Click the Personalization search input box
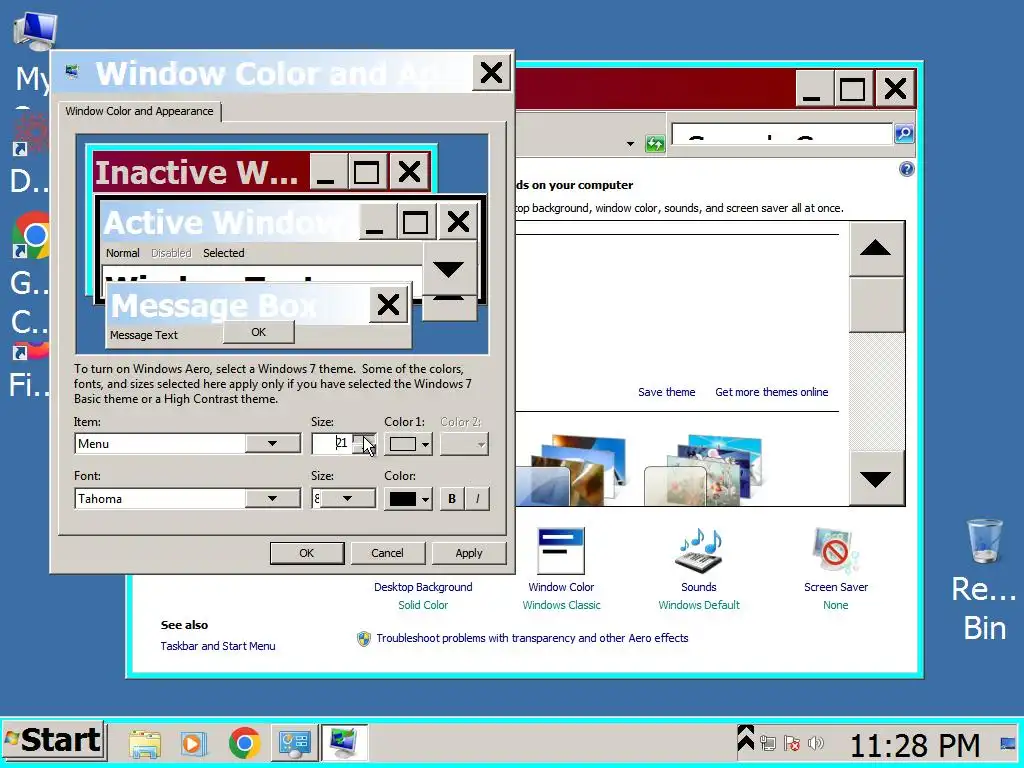1024x768 pixels. pos(782,134)
